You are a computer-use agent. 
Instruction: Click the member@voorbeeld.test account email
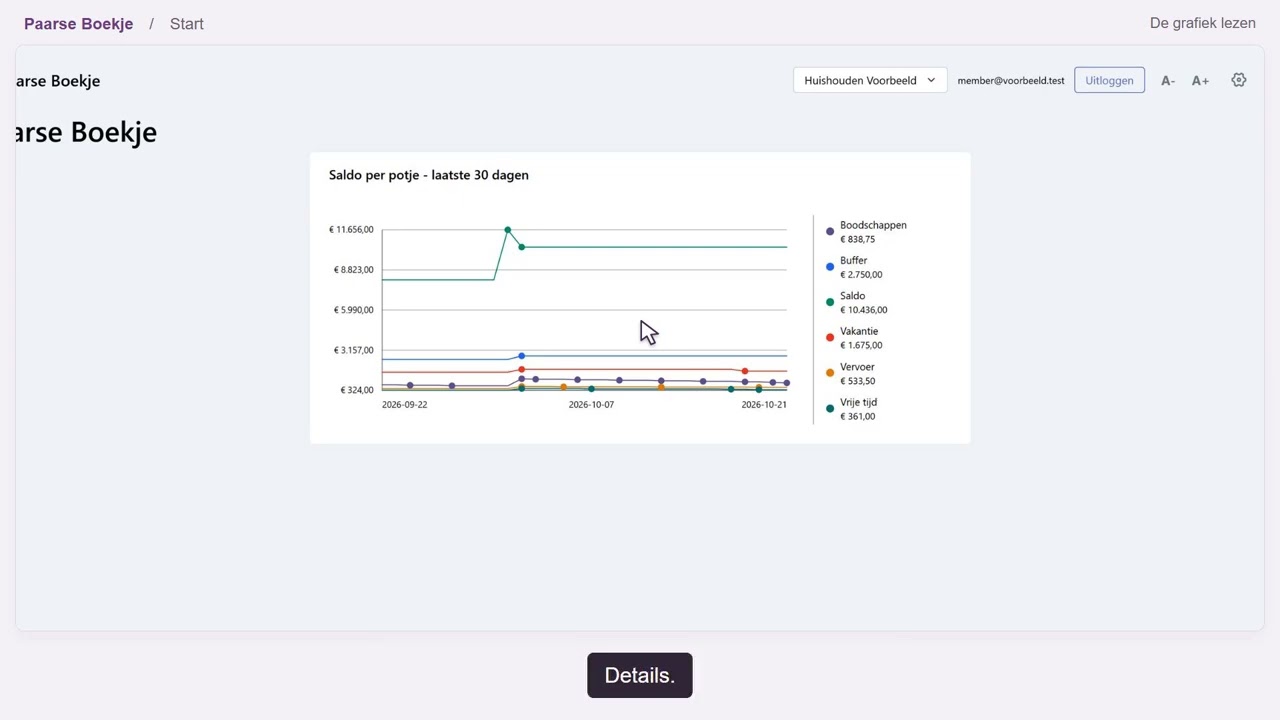(1011, 80)
